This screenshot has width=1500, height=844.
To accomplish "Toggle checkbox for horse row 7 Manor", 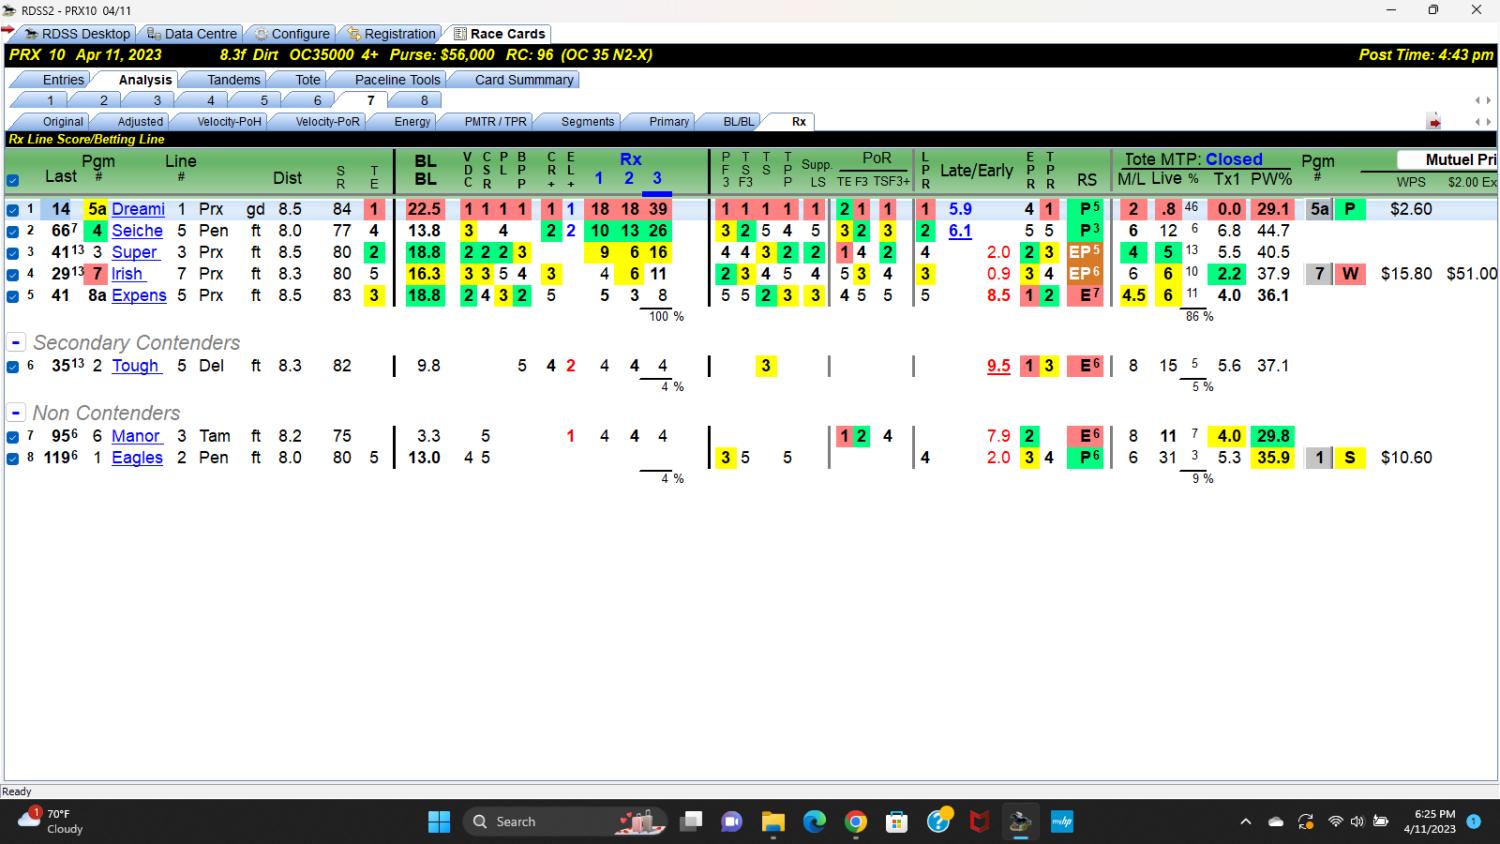I will point(13,437).
